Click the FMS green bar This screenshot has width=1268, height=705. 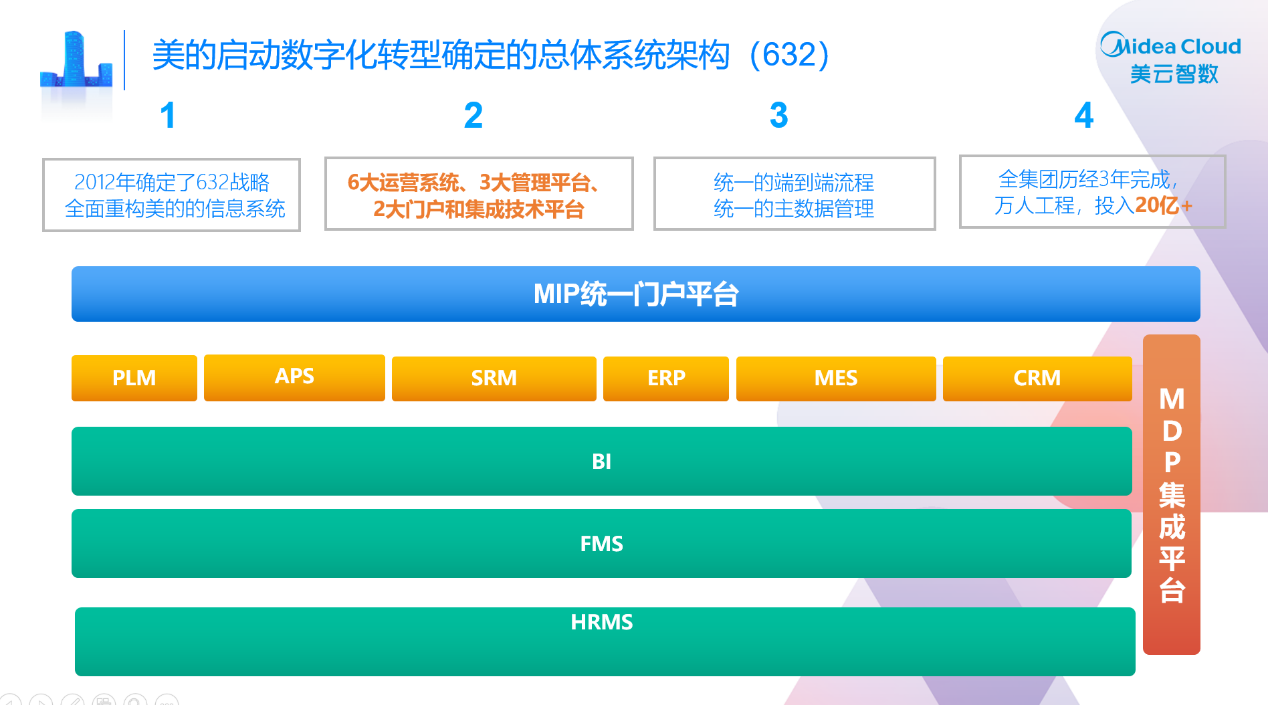tap(601, 543)
